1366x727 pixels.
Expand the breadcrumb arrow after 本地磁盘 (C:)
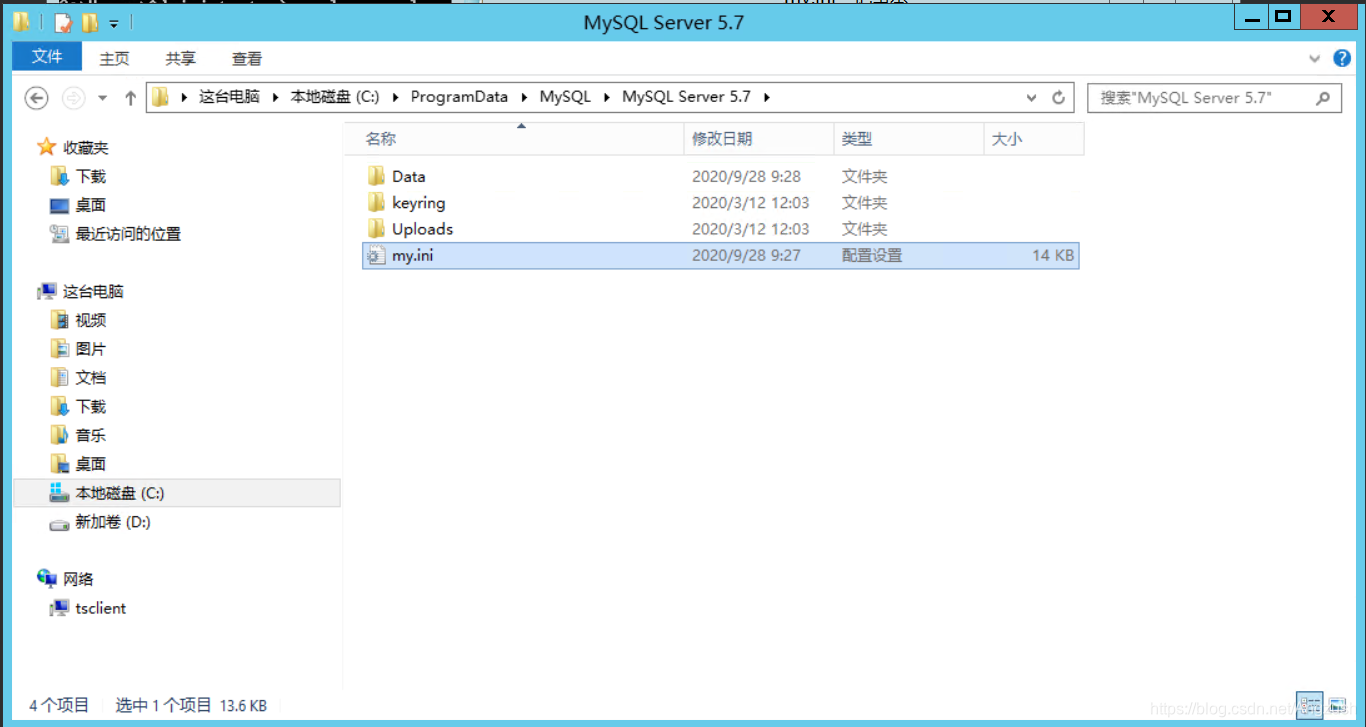[x=395, y=97]
